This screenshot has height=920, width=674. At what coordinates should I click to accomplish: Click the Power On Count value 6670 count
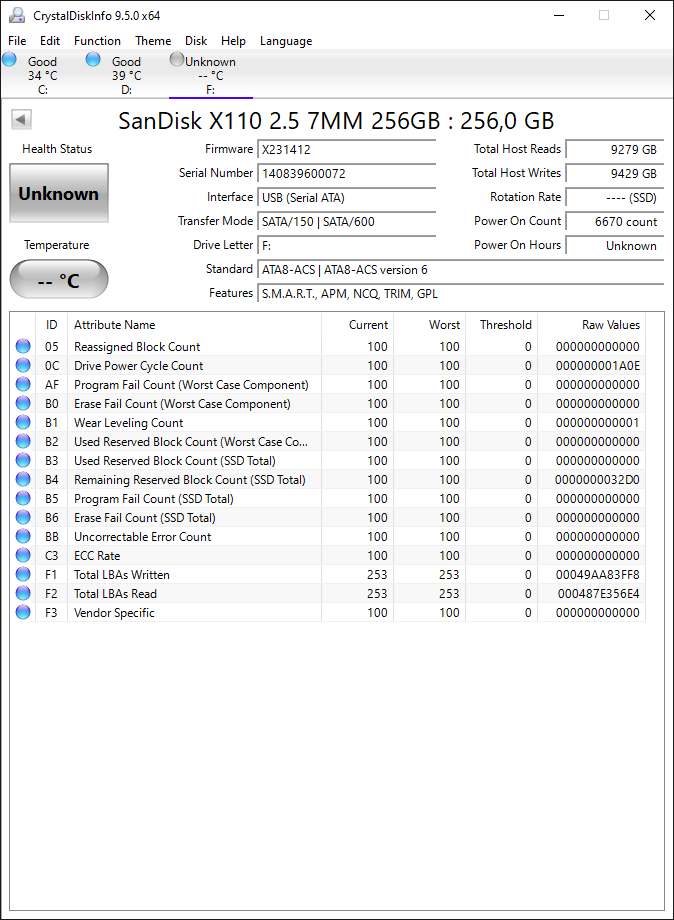pyautogui.click(x=615, y=222)
